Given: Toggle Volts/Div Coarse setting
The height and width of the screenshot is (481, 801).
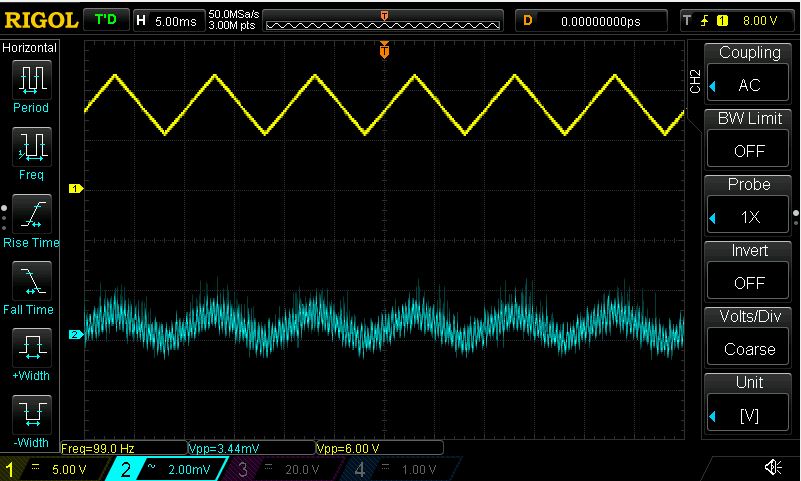Looking at the screenshot, I should (748, 349).
